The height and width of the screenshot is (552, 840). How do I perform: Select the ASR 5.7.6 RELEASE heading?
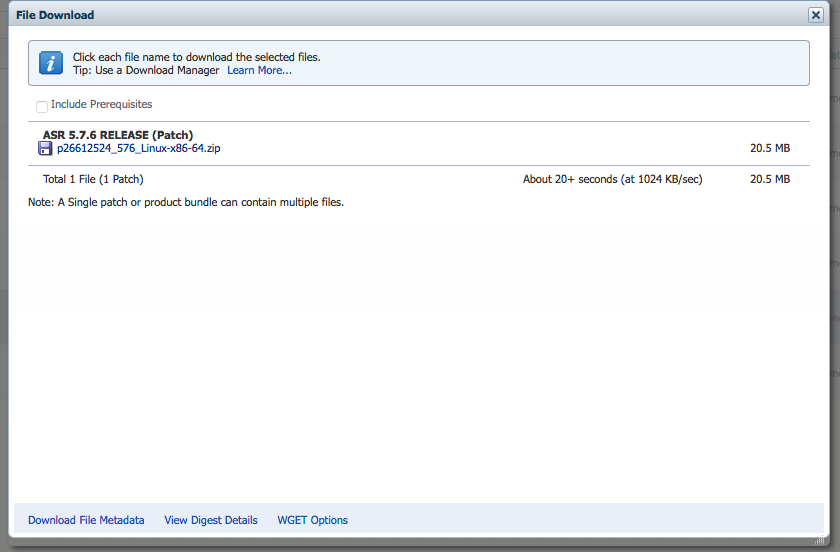pyautogui.click(x=118, y=135)
